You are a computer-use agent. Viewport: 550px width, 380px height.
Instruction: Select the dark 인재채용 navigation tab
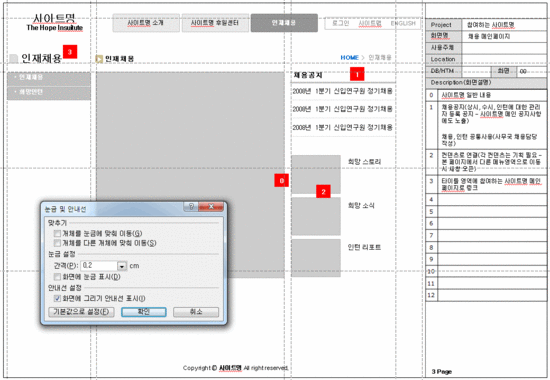[x=284, y=23]
